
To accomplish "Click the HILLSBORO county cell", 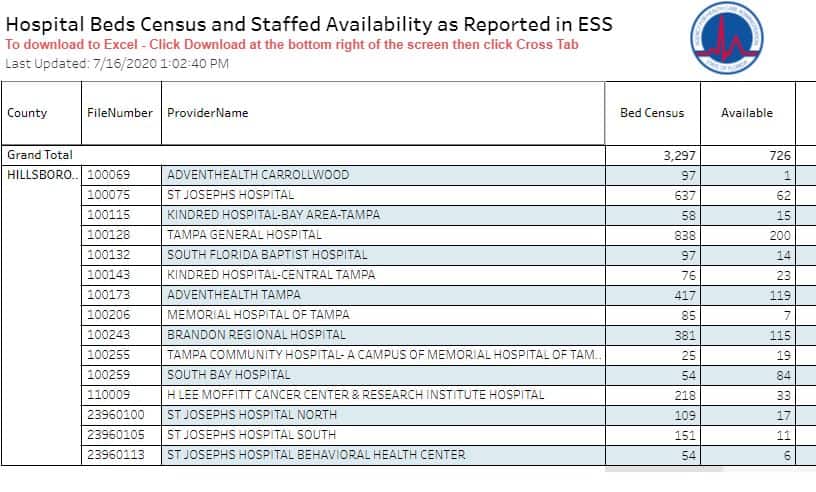I will (42, 175).
